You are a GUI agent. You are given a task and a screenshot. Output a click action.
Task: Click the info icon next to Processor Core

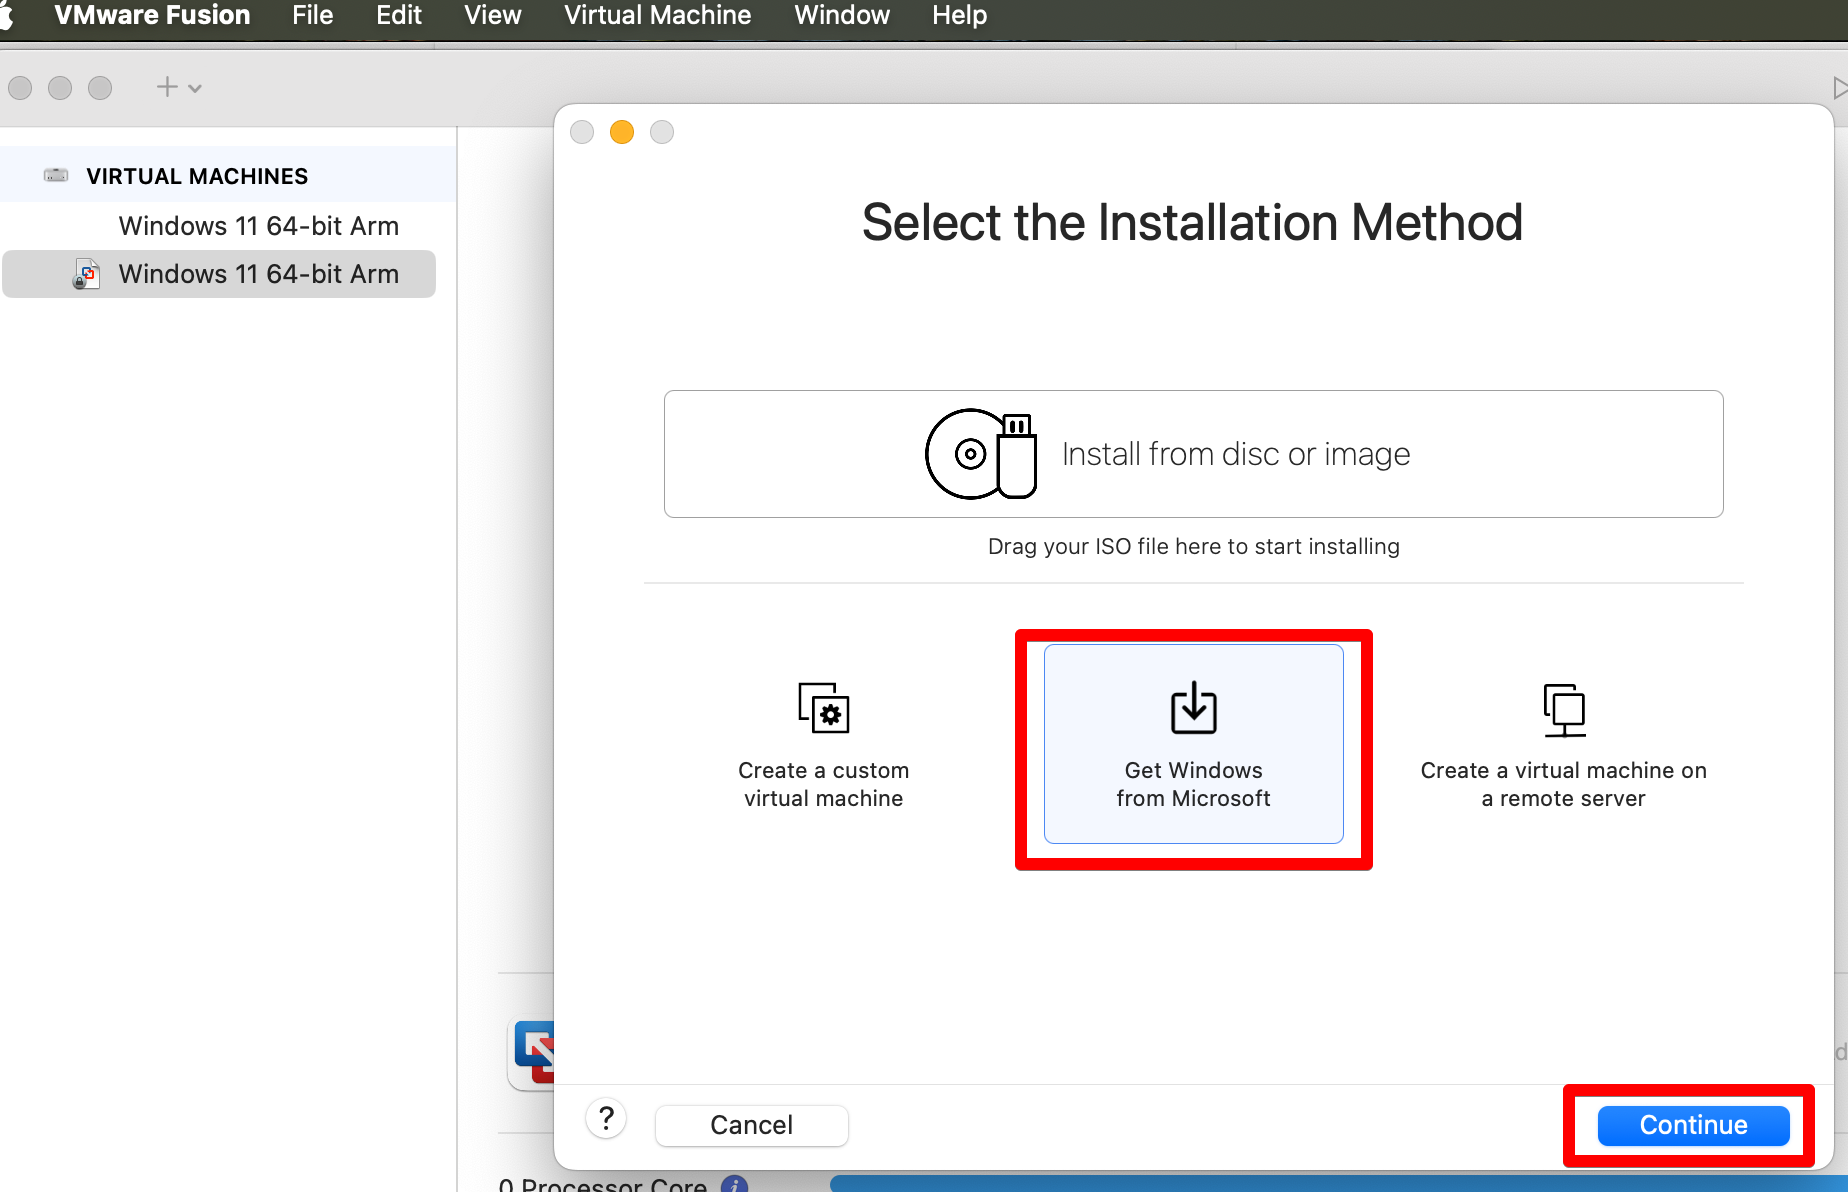734,1185
